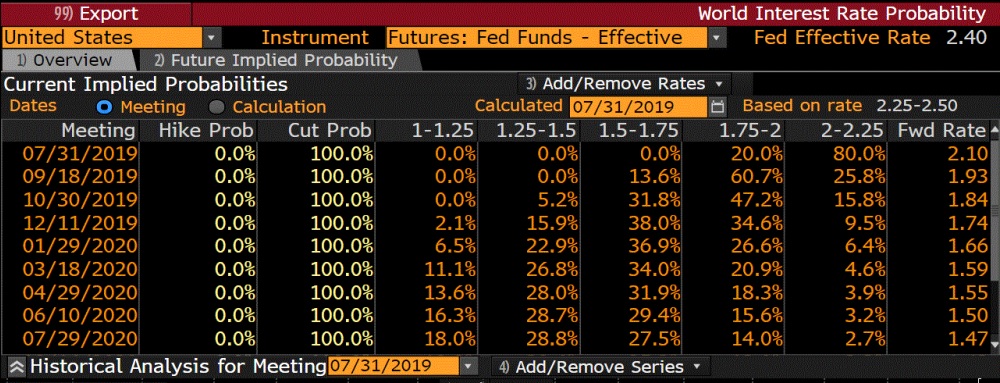The image size is (1000, 383).
Task: Open the Historical Analysis meeting date dropdown
Action: coord(469,366)
